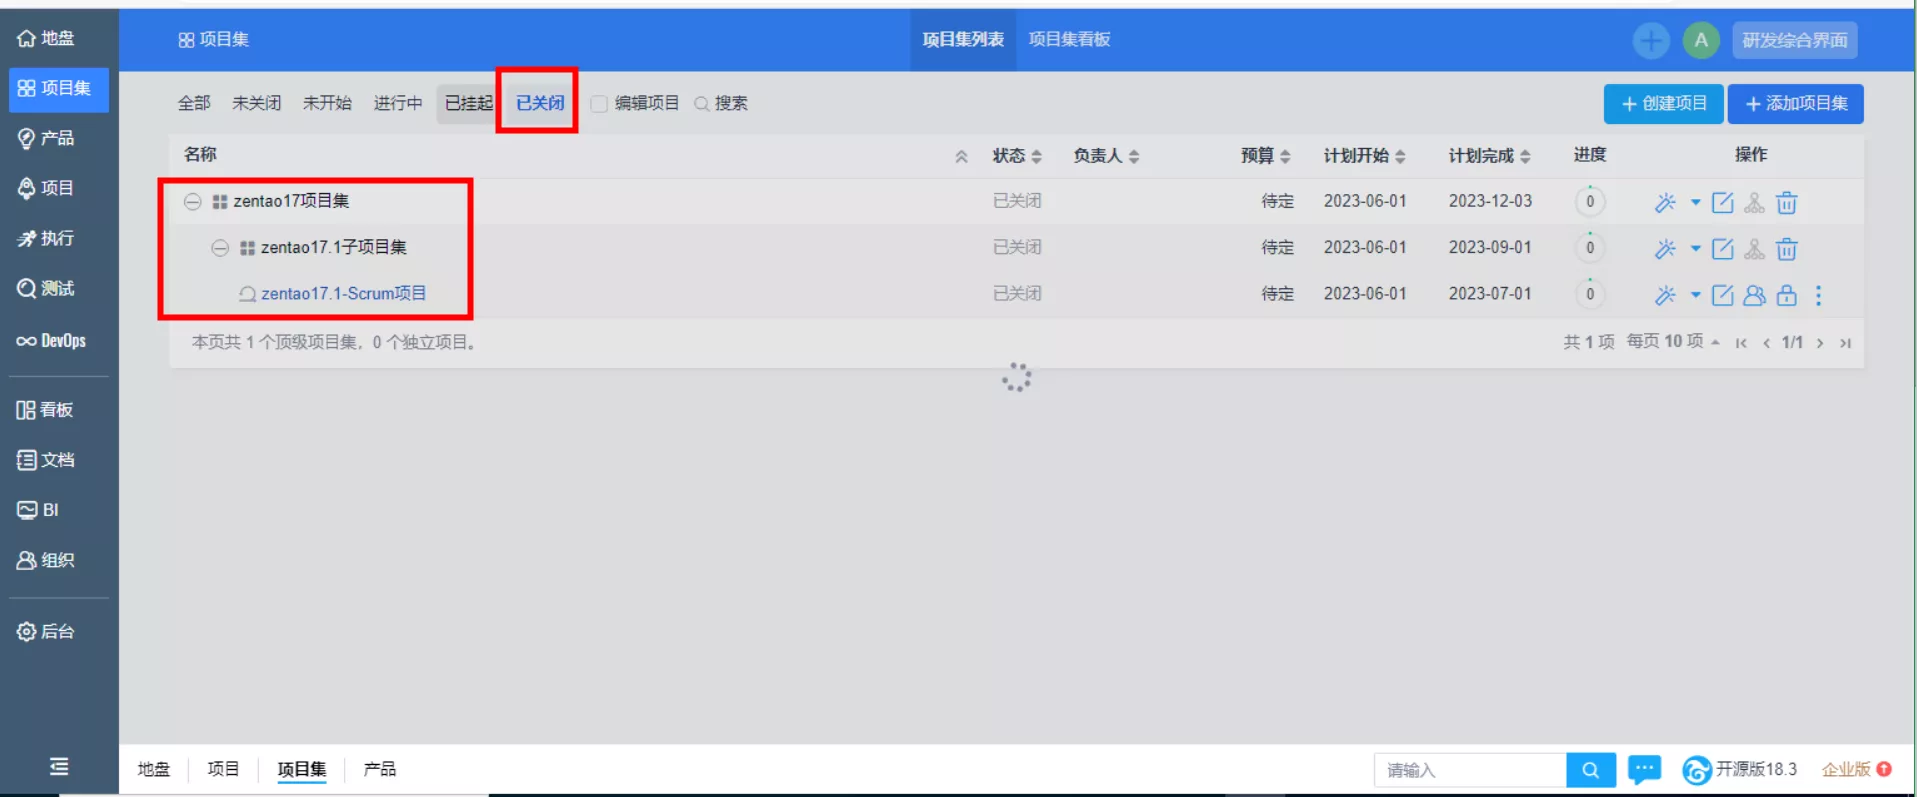1917x797 pixels.
Task: Switch to 项目集列表 tab
Action: [x=963, y=40]
